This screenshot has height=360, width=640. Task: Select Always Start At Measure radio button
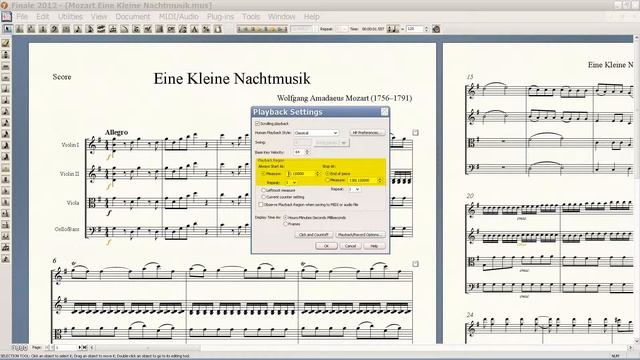coord(263,173)
